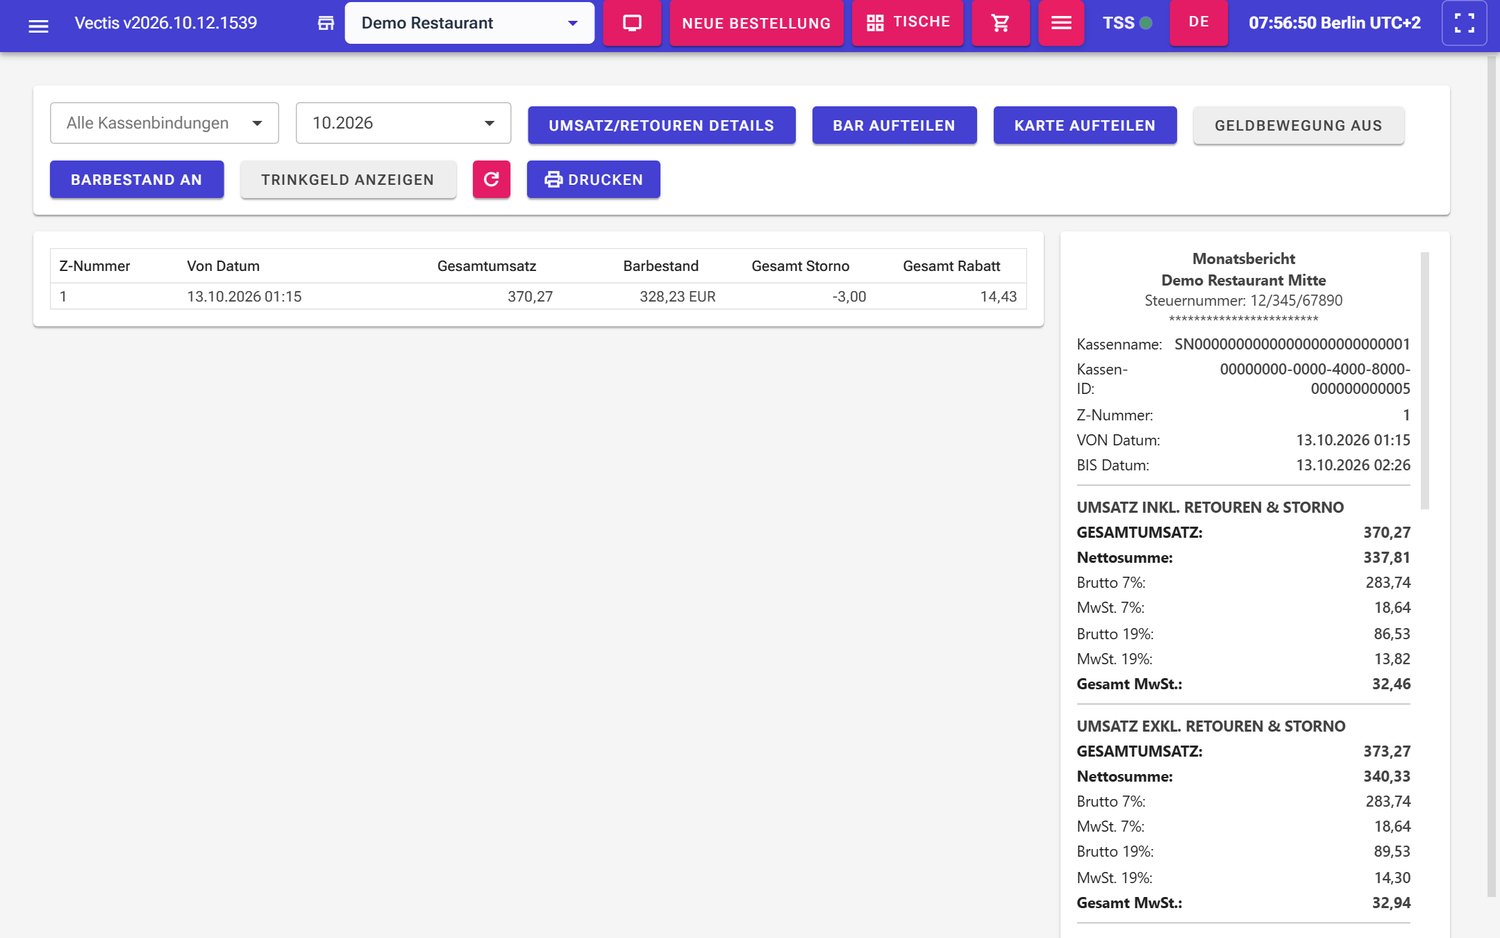The image size is (1500, 938).
Task: Open the shopping cart
Action: (x=1000, y=23)
